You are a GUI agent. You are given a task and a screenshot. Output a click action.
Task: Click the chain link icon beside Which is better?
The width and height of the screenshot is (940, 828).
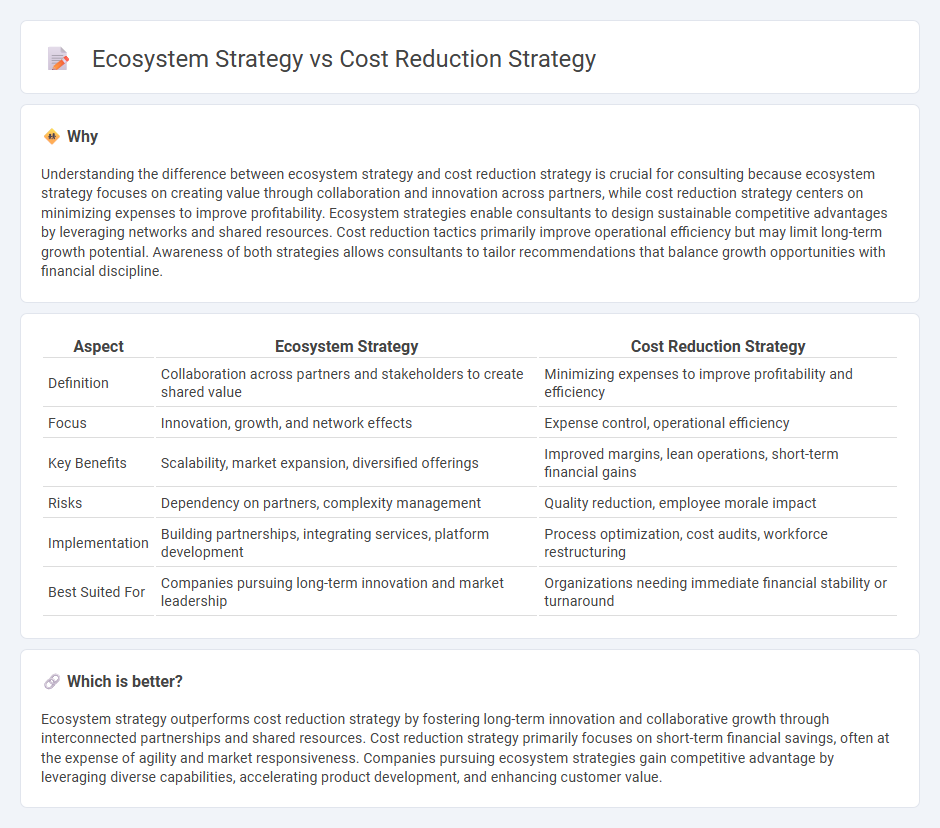pos(52,682)
